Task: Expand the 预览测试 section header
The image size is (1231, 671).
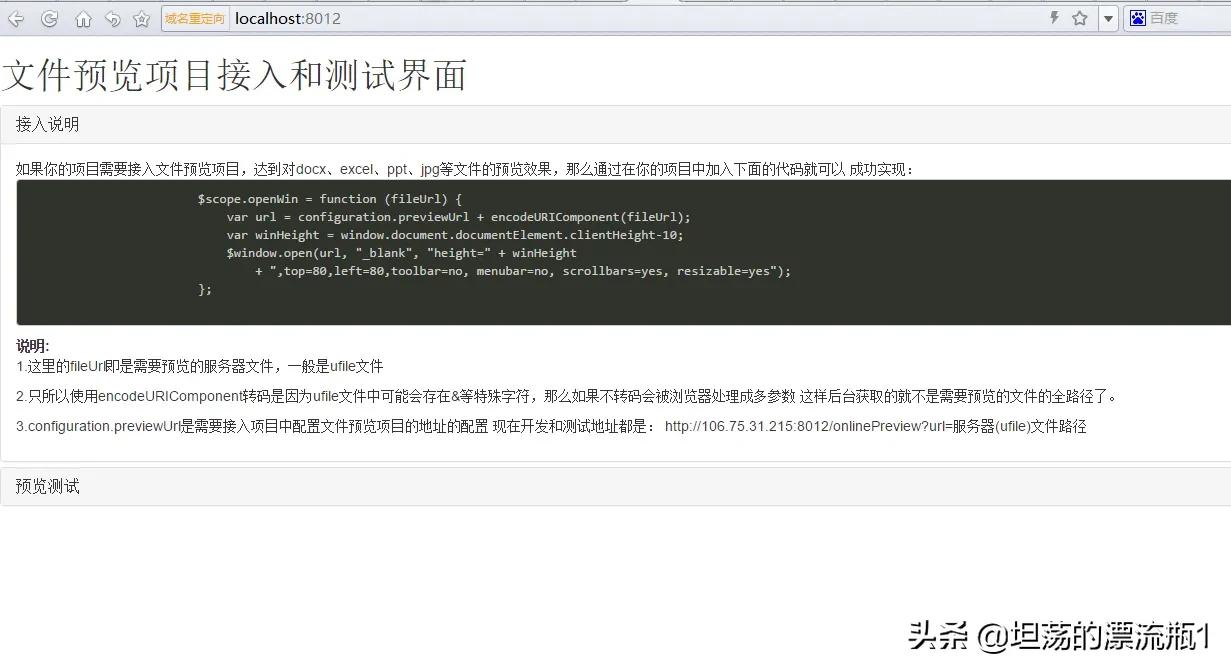Action: (46, 486)
